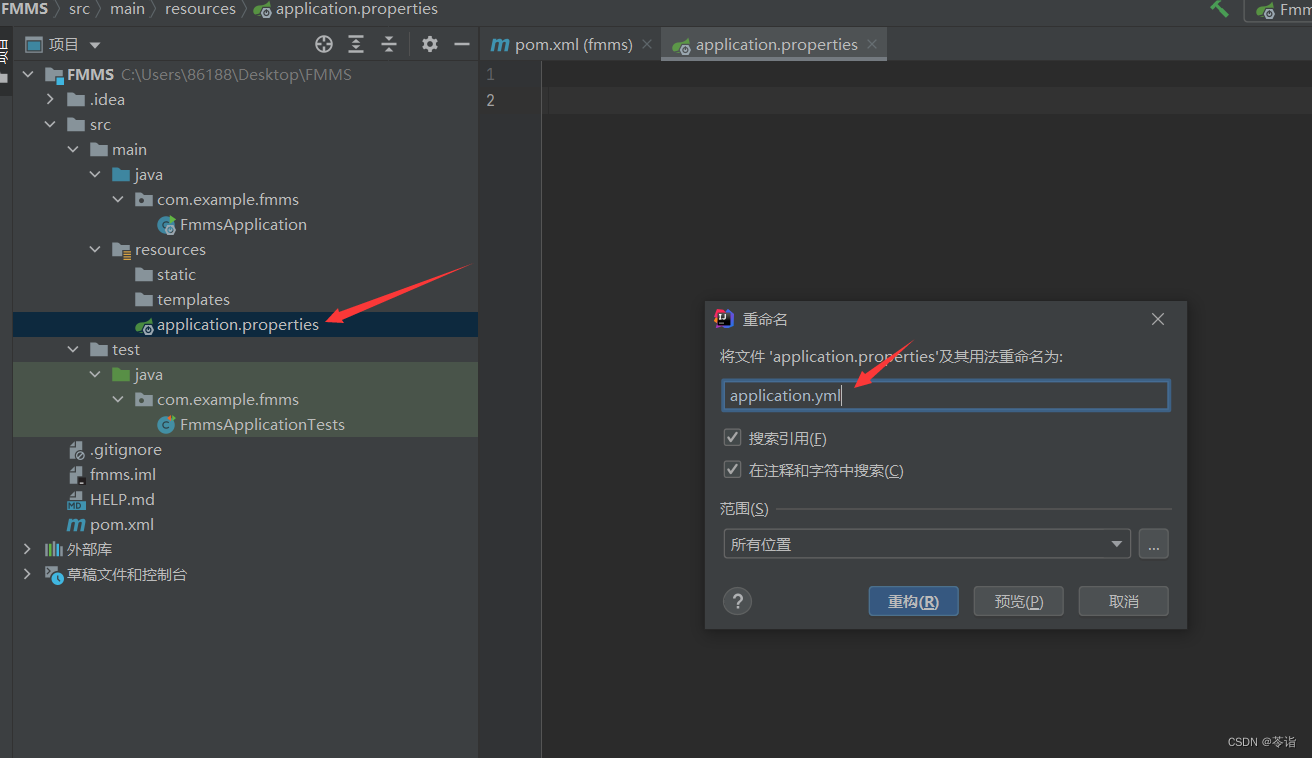Click the Refactor (重构) button

pyautogui.click(x=913, y=601)
